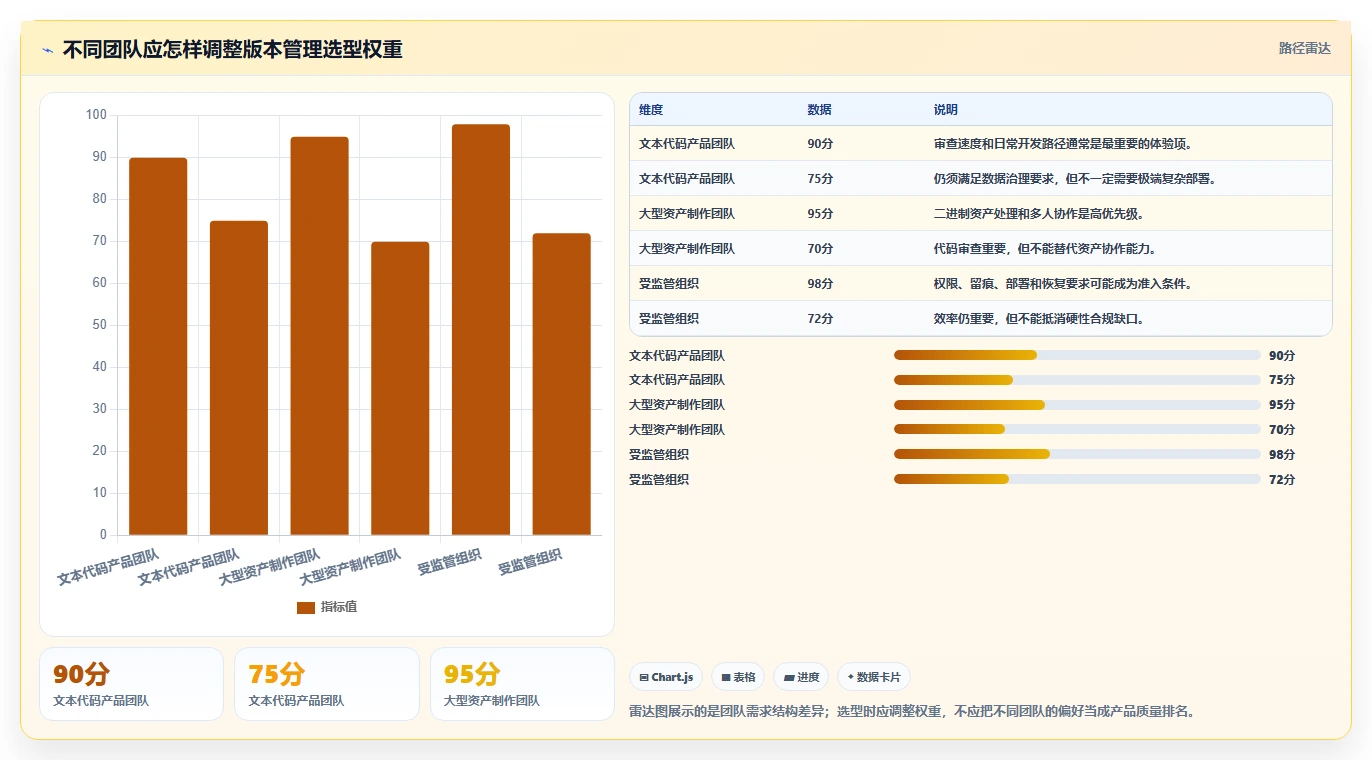Click the 数据卡片 chip icon
1372x760 pixels.
tap(850, 677)
